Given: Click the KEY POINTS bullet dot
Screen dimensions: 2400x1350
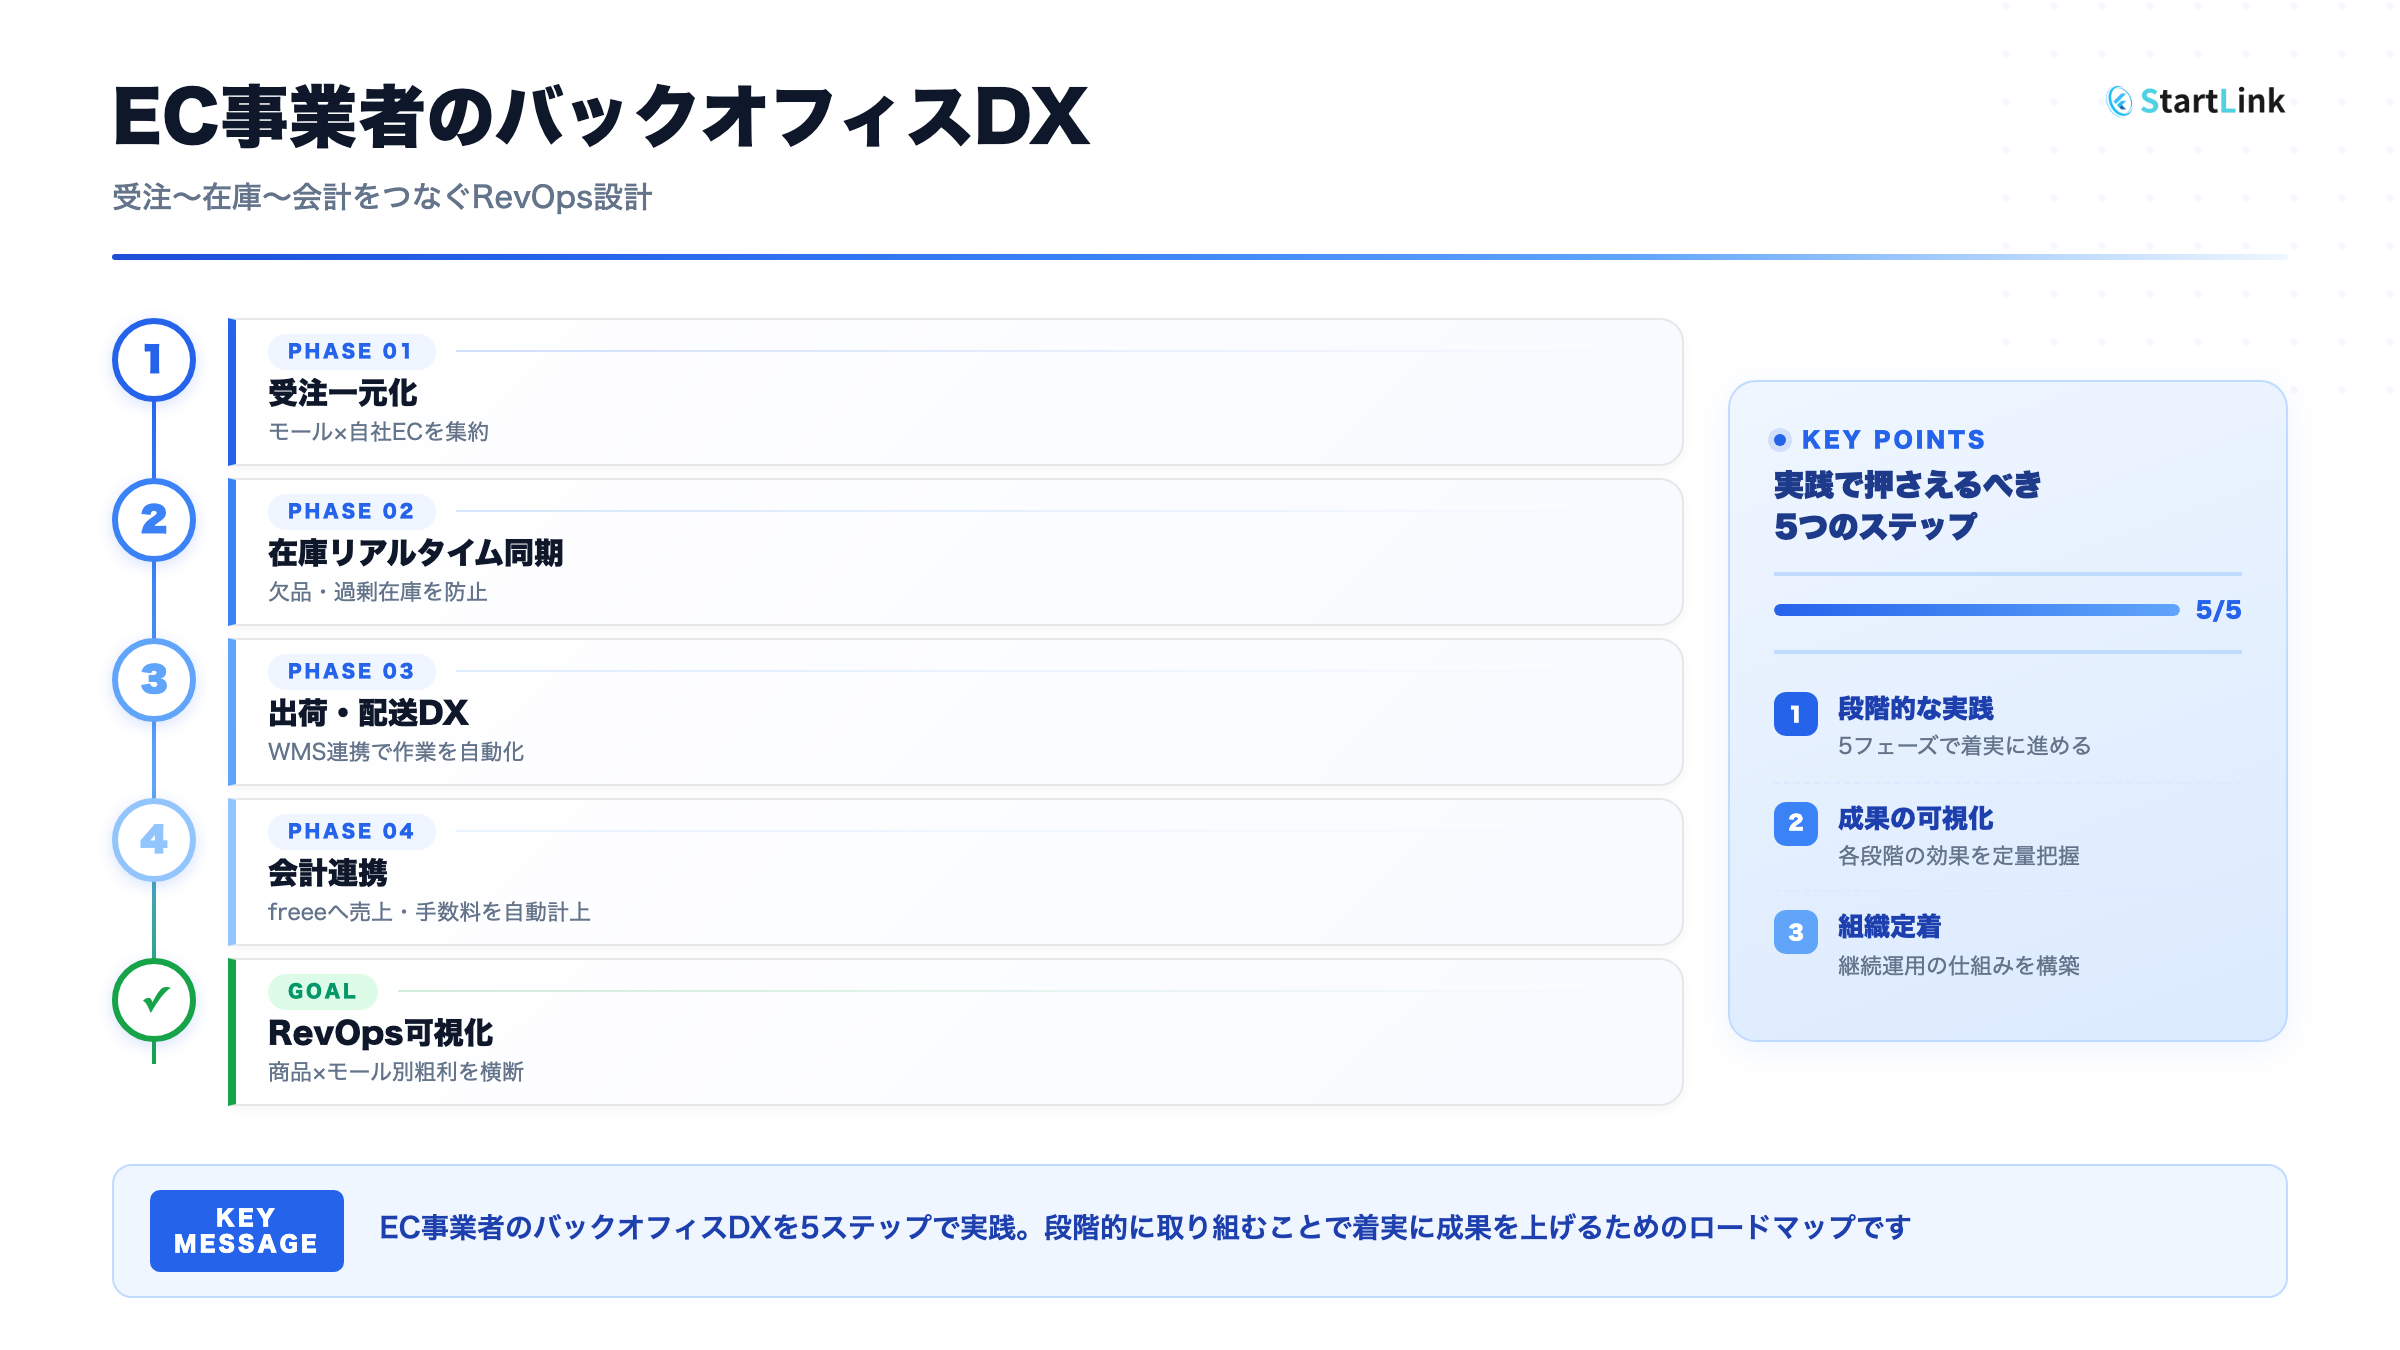Looking at the screenshot, I should pyautogui.click(x=1780, y=440).
